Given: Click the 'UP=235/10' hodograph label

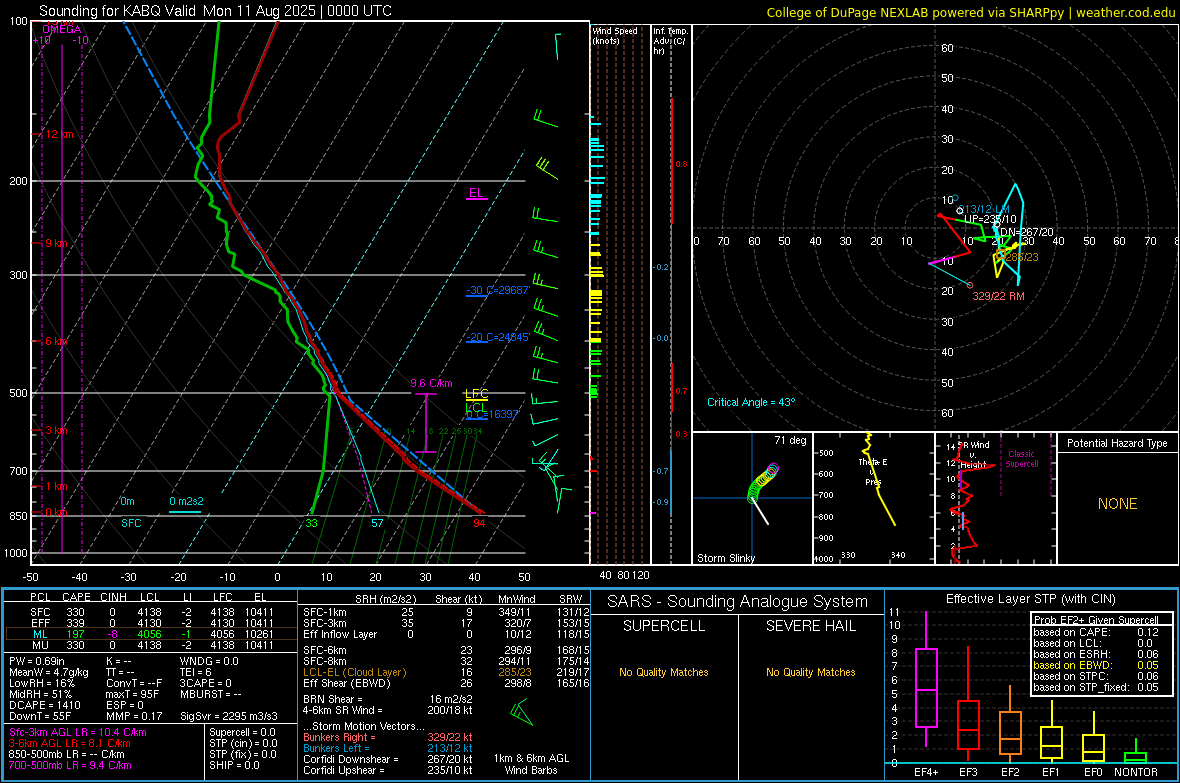Looking at the screenshot, I should (990, 219).
